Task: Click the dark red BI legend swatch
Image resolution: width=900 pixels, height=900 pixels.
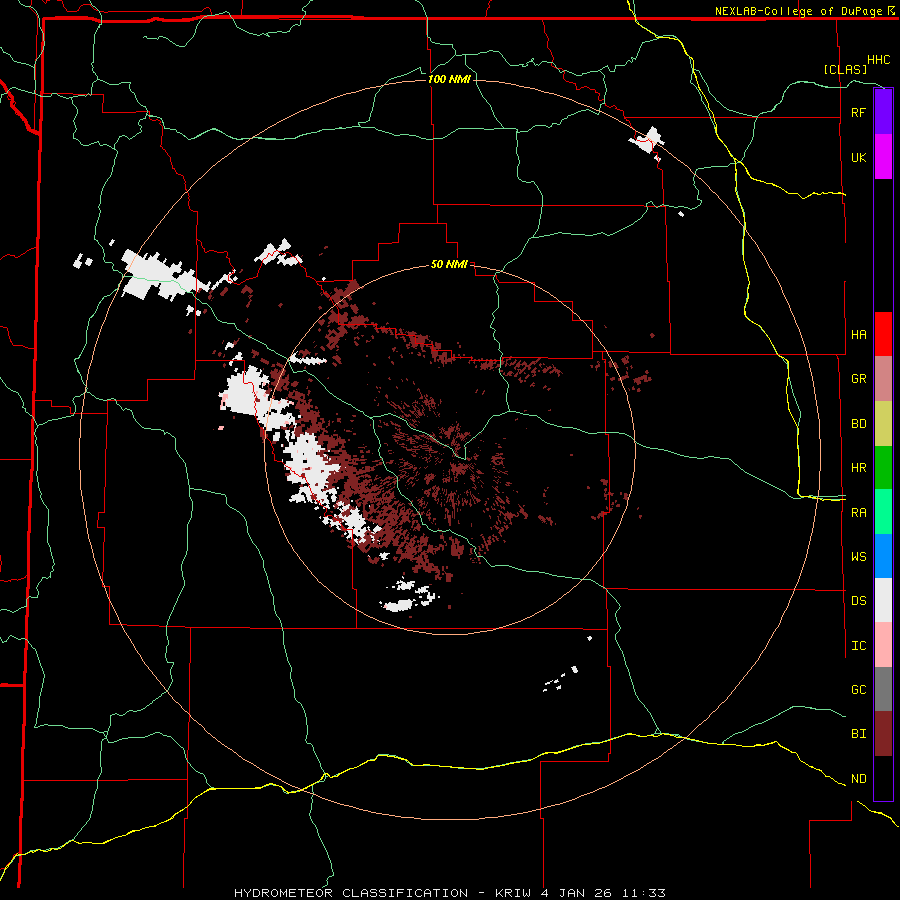Action: click(x=883, y=734)
